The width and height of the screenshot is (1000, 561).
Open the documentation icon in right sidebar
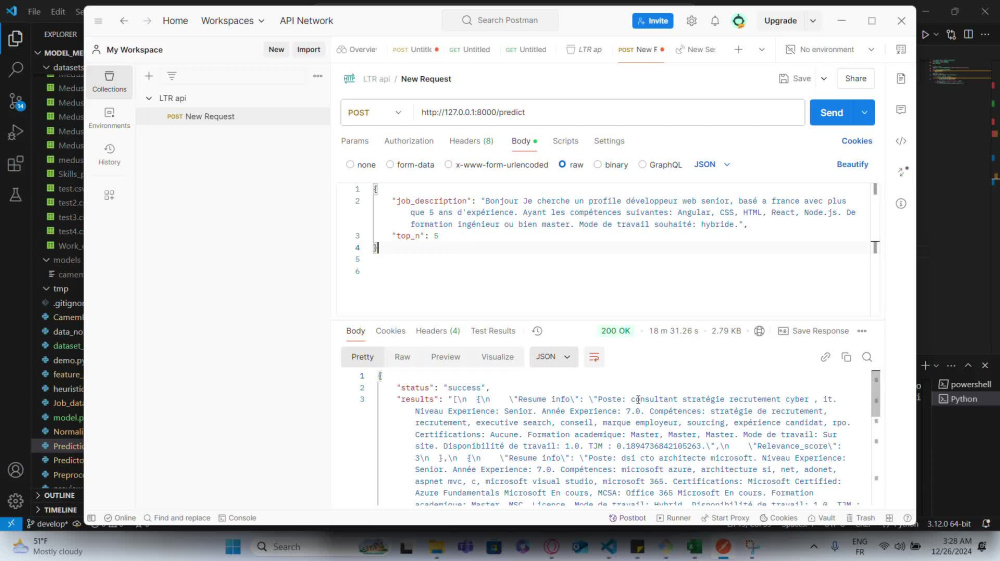point(901,78)
